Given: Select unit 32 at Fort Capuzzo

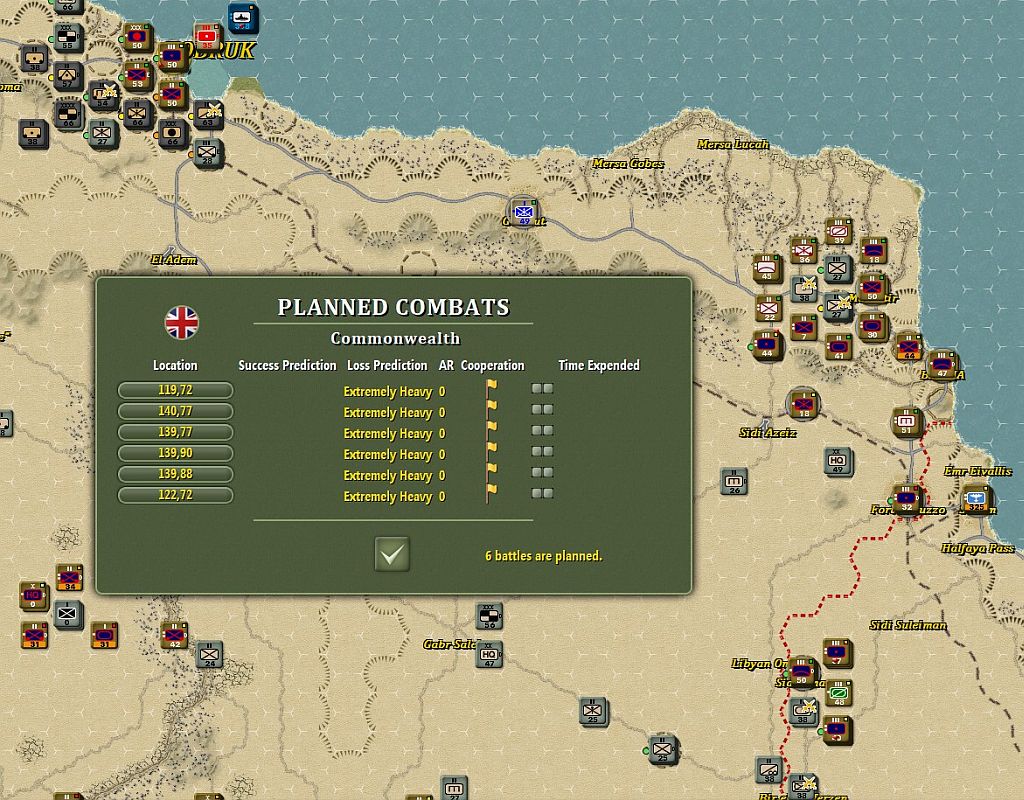Looking at the screenshot, I should point(906,499).
